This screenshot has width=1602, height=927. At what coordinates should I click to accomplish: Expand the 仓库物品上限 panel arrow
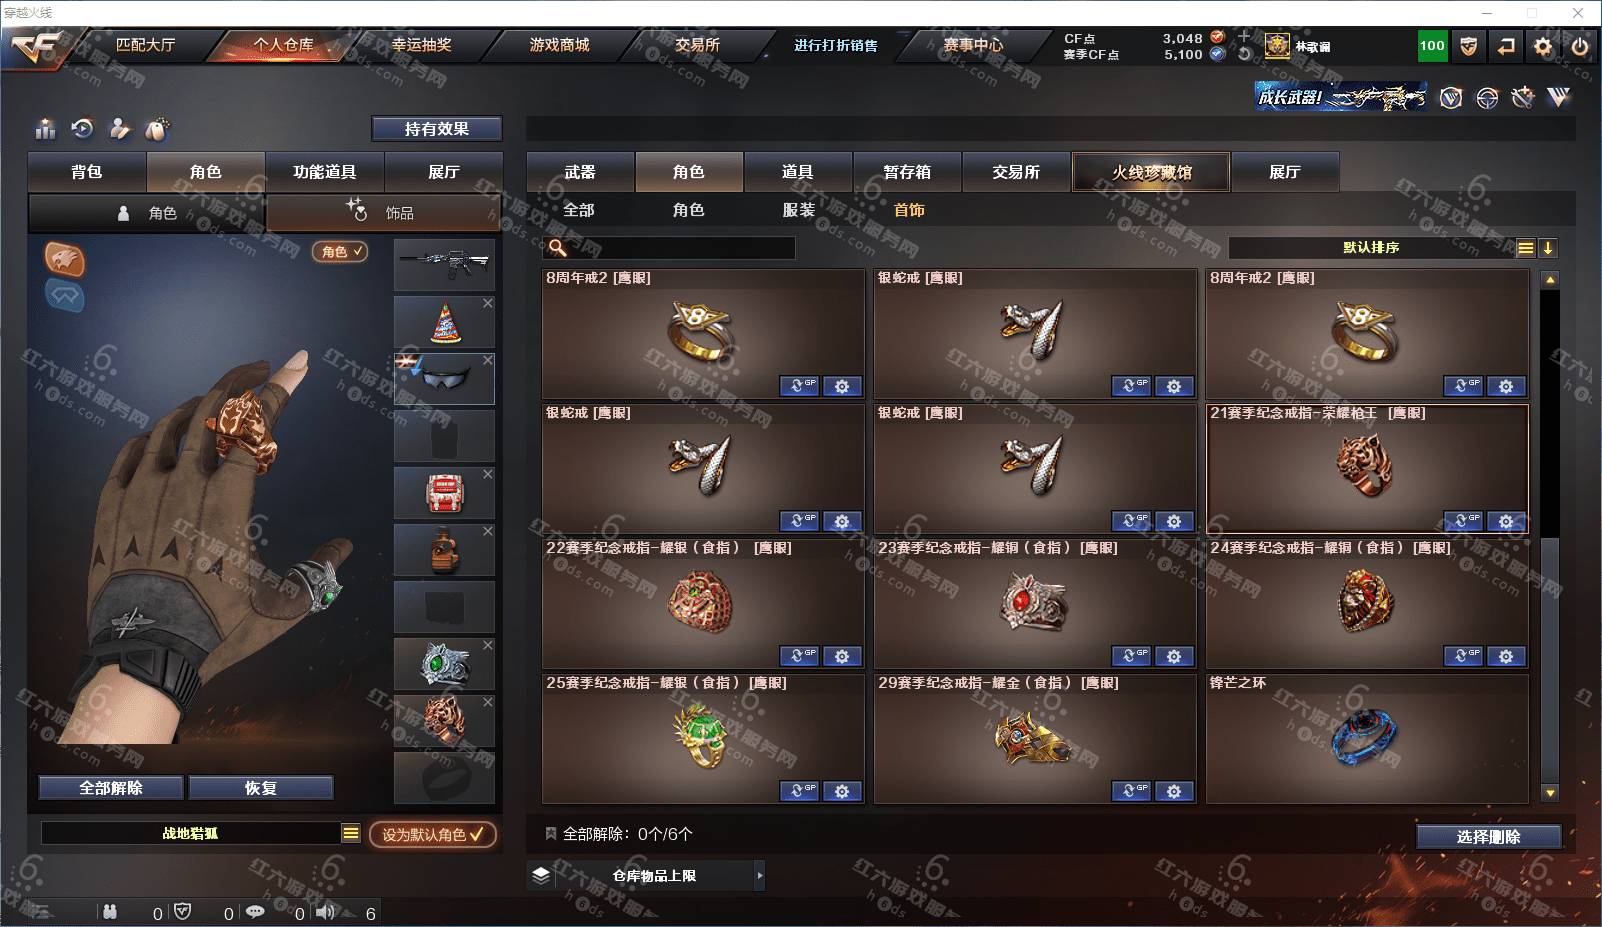[x=760, y=876]
